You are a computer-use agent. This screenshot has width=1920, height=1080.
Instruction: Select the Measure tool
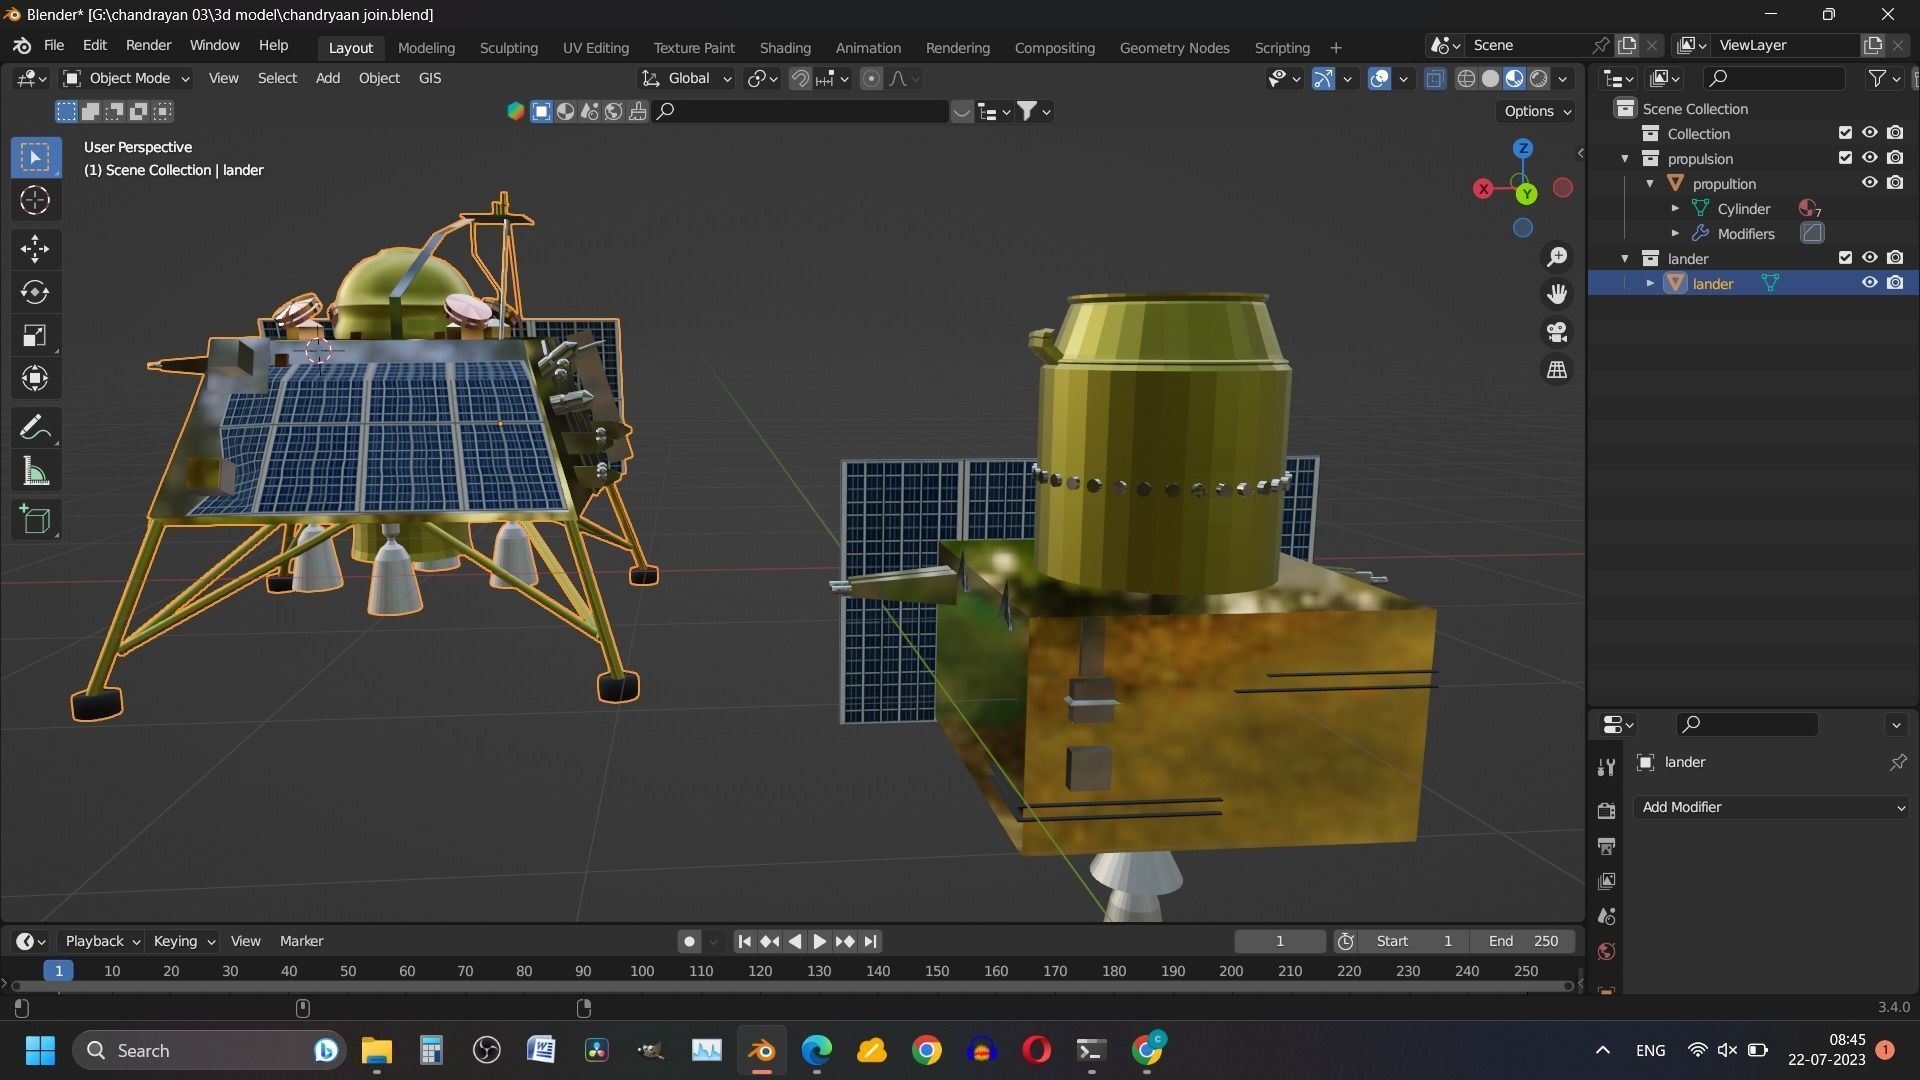tap(35, 472)
